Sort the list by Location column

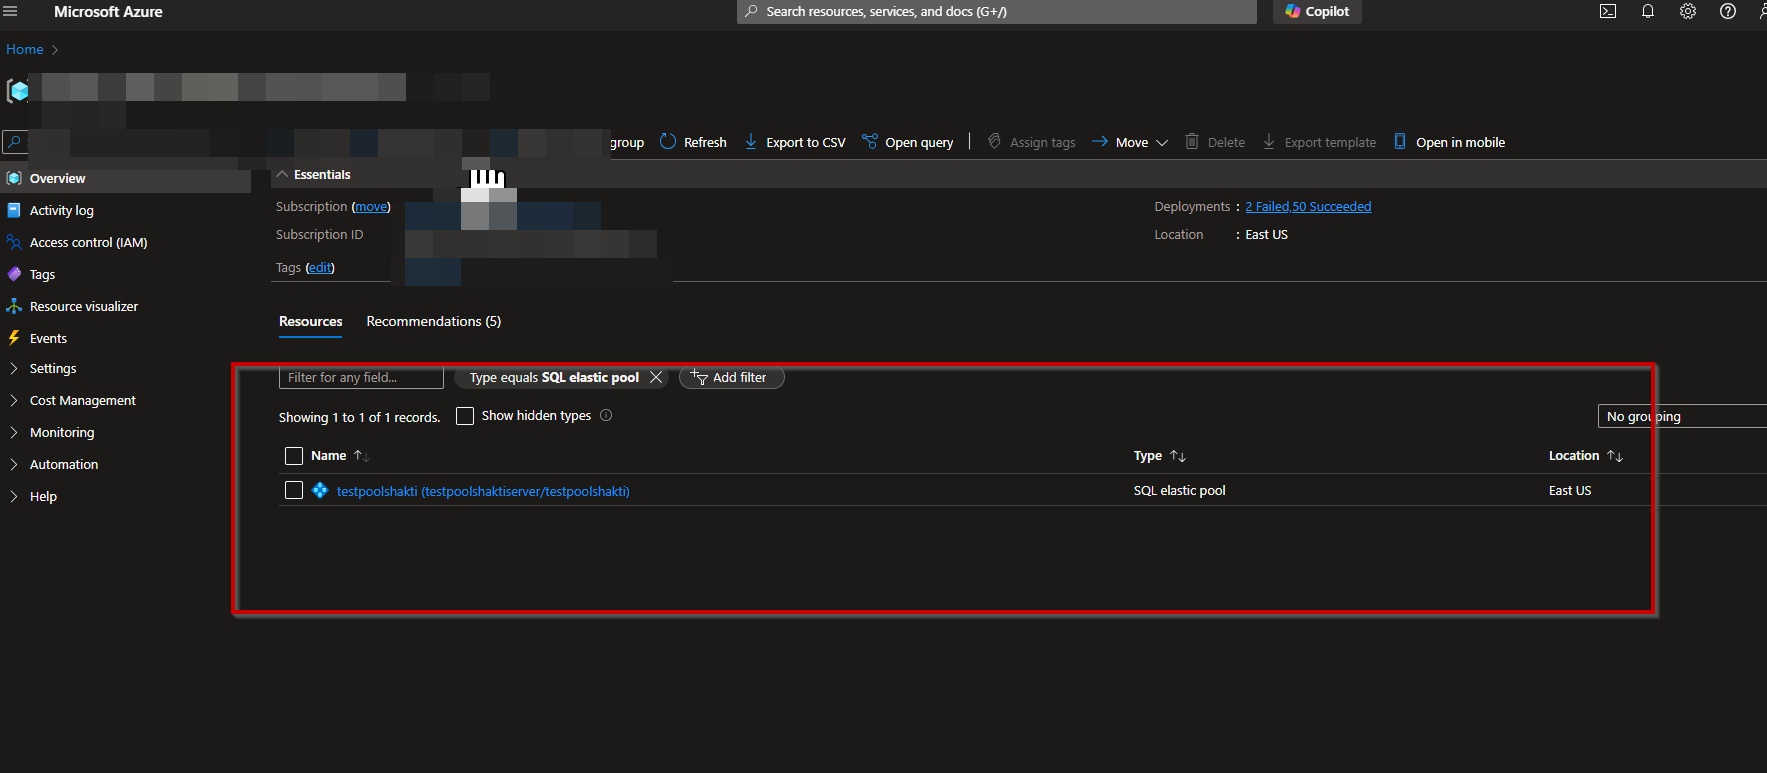(x=1586, y=456)
